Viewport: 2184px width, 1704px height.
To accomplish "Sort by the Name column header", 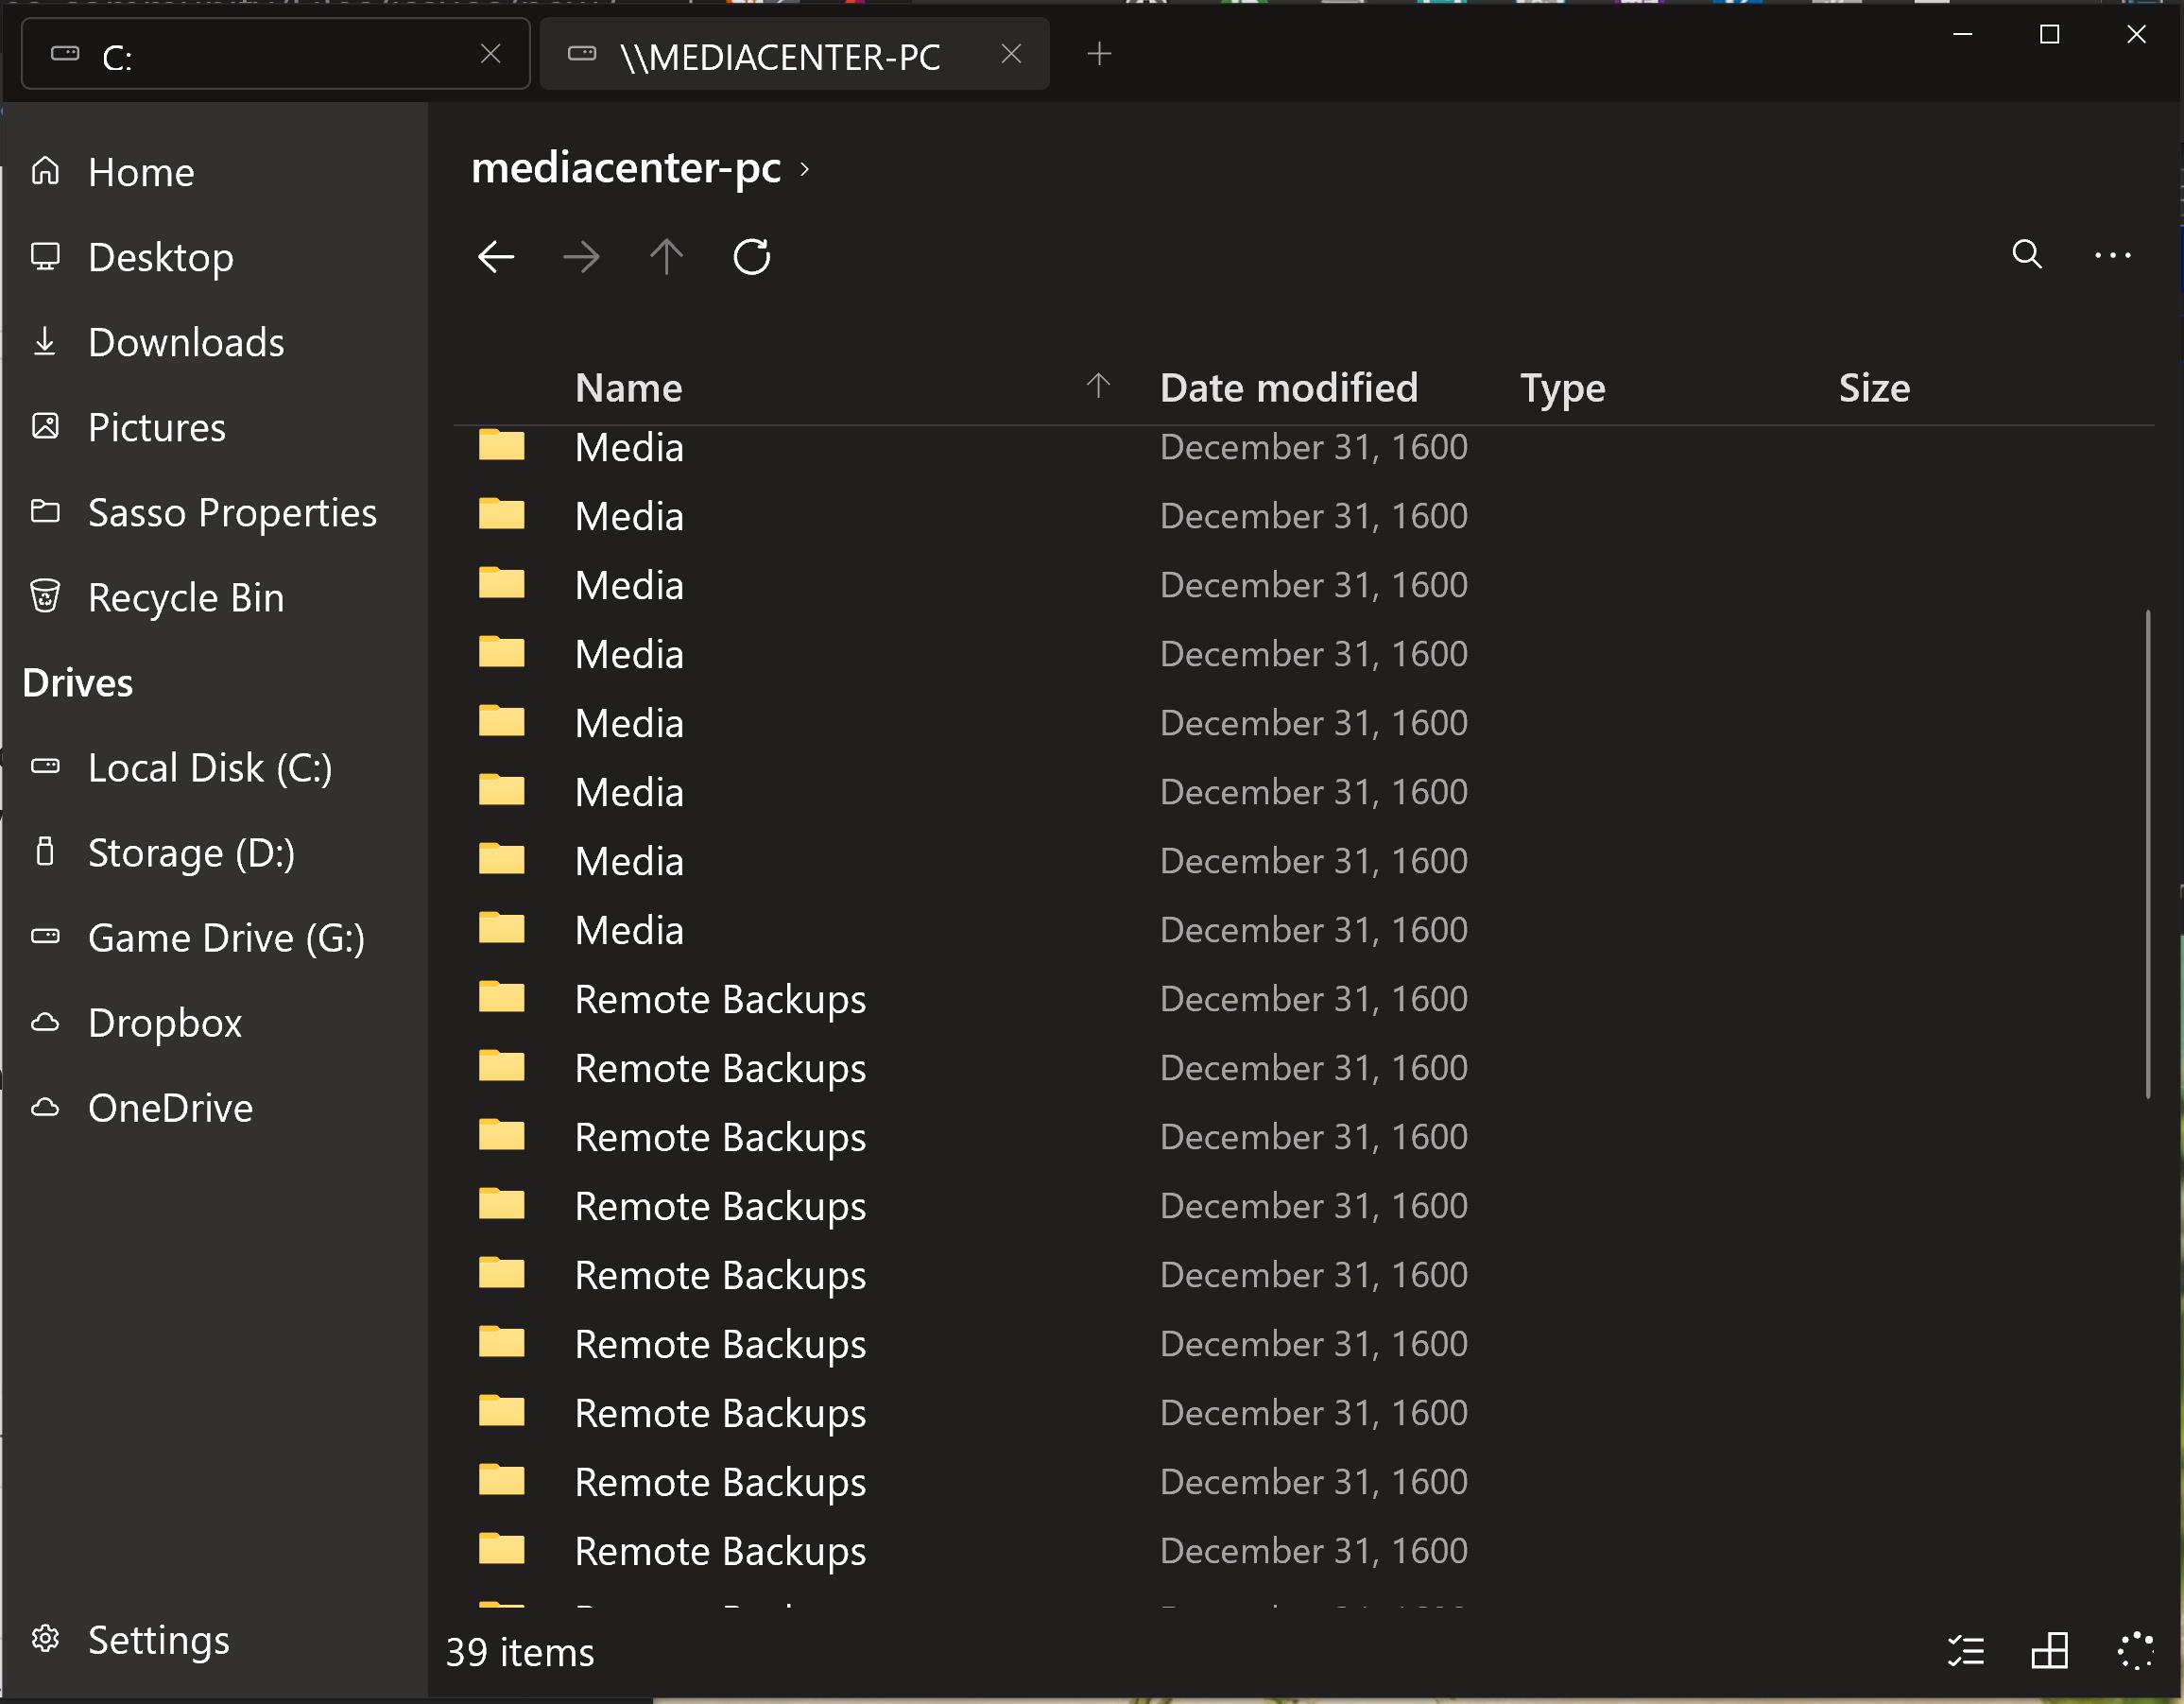I will coord(628,388).
